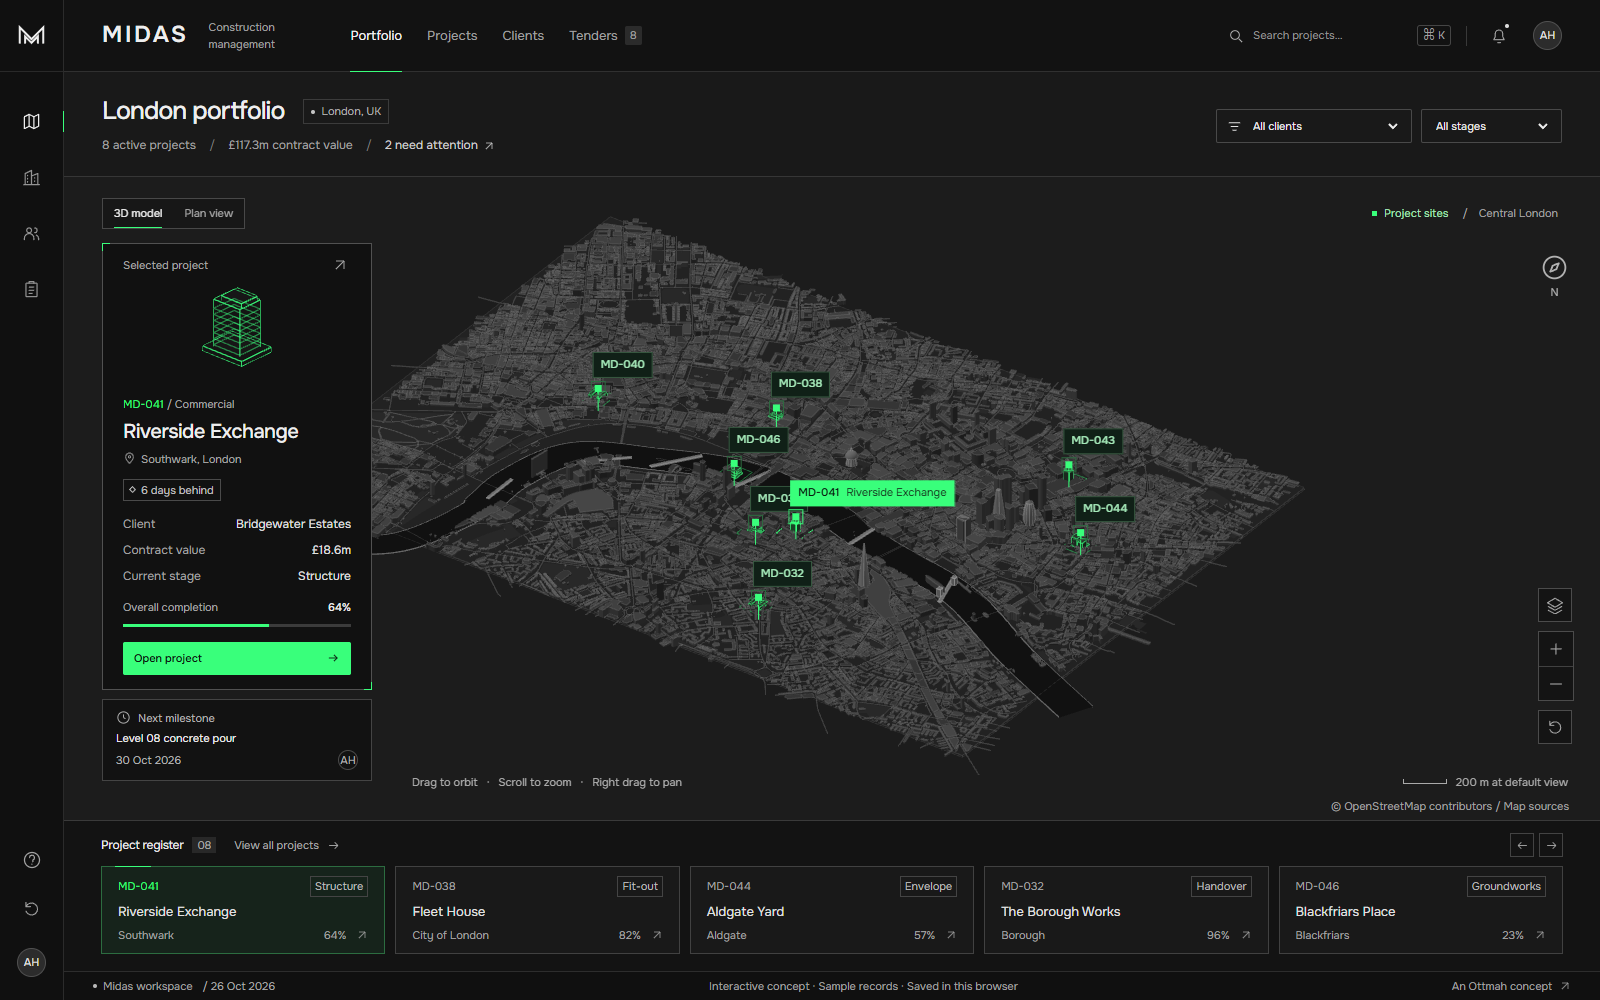1600x1000 pixels.
Task: Click the help question mark icon
Action: (x=32, y=860)
